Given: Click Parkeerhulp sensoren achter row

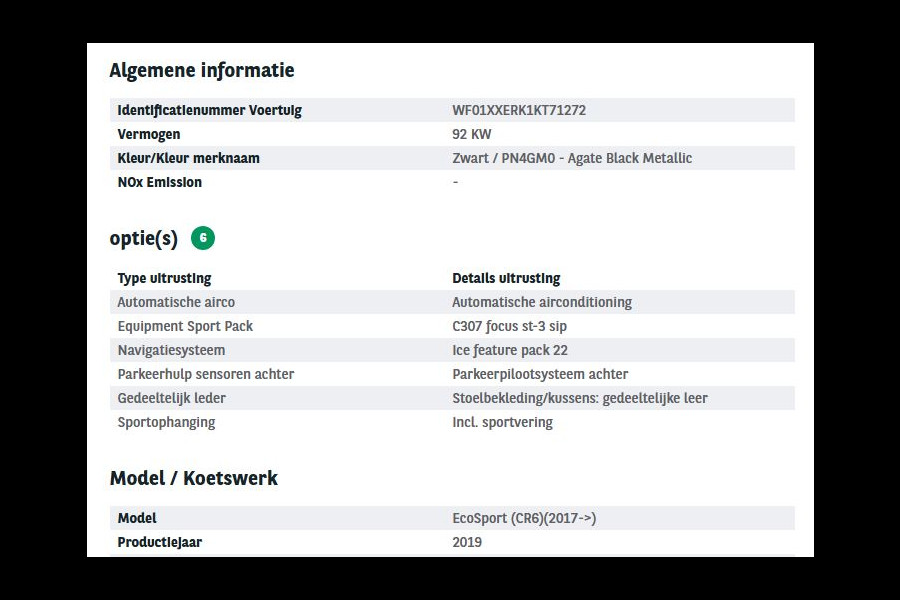Looking at the screenshot, I should [x=205, y=374].
